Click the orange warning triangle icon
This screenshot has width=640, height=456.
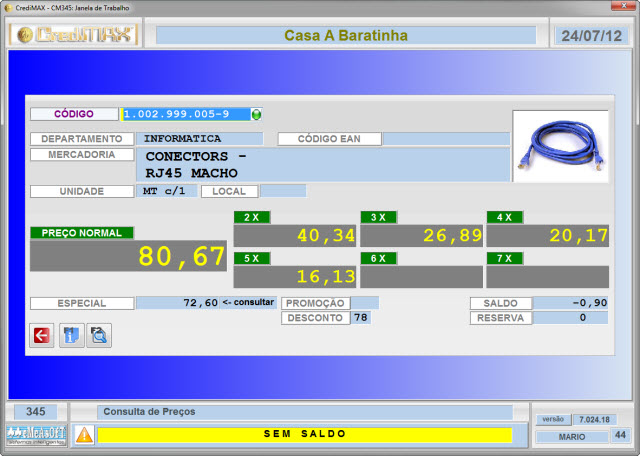[x=84, y=435]
